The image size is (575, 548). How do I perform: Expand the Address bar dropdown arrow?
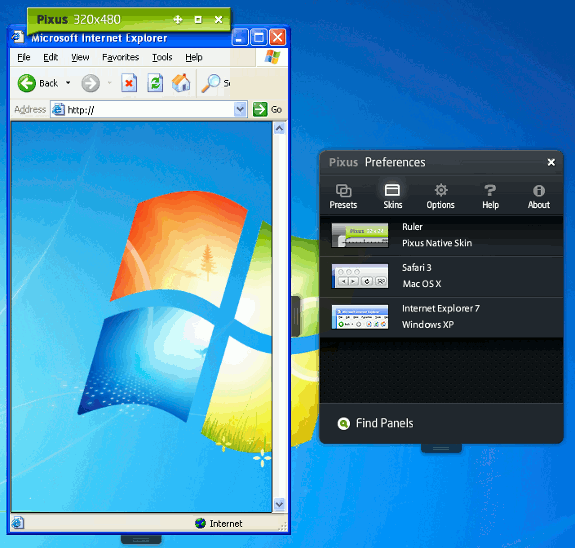click(x=240, y=109)
